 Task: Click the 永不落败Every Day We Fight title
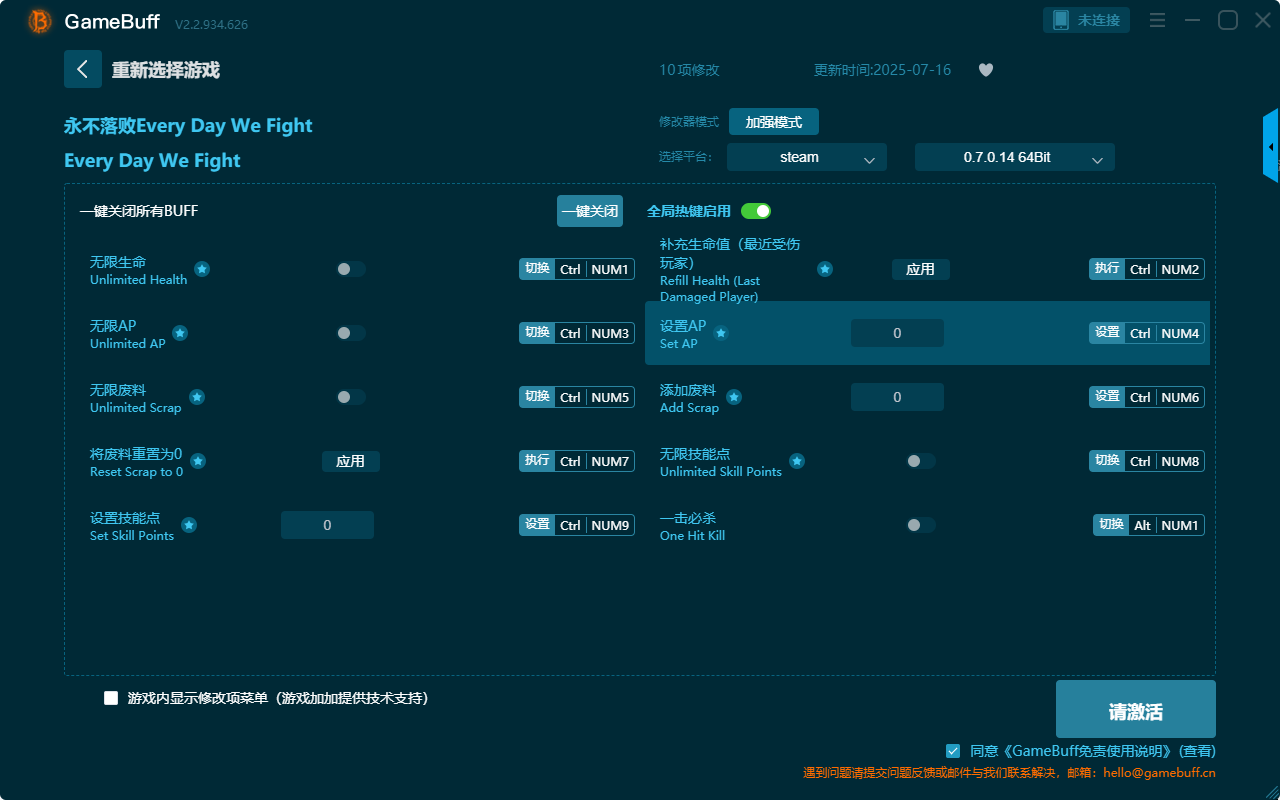(188, 126)
